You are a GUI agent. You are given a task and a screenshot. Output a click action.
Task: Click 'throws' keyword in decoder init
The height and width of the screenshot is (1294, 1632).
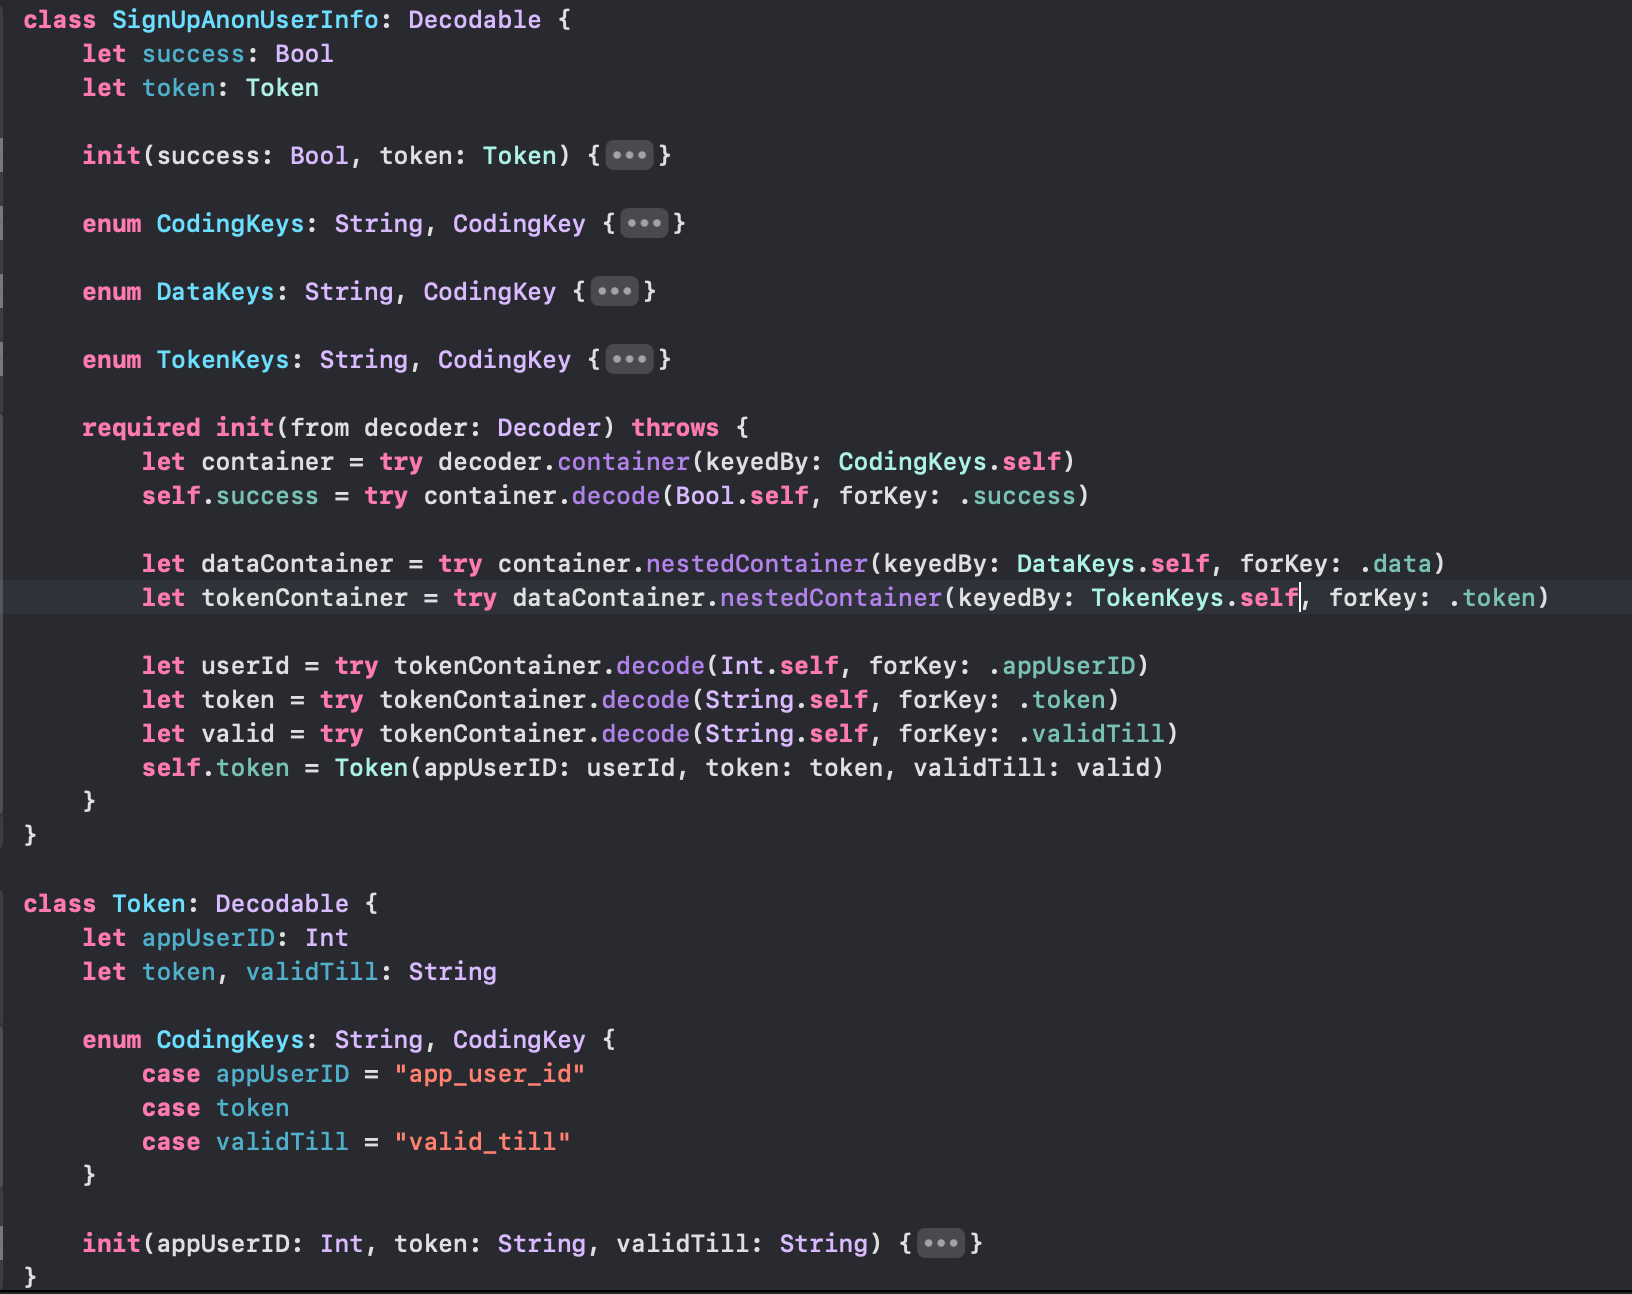click(x=675, y=428)
